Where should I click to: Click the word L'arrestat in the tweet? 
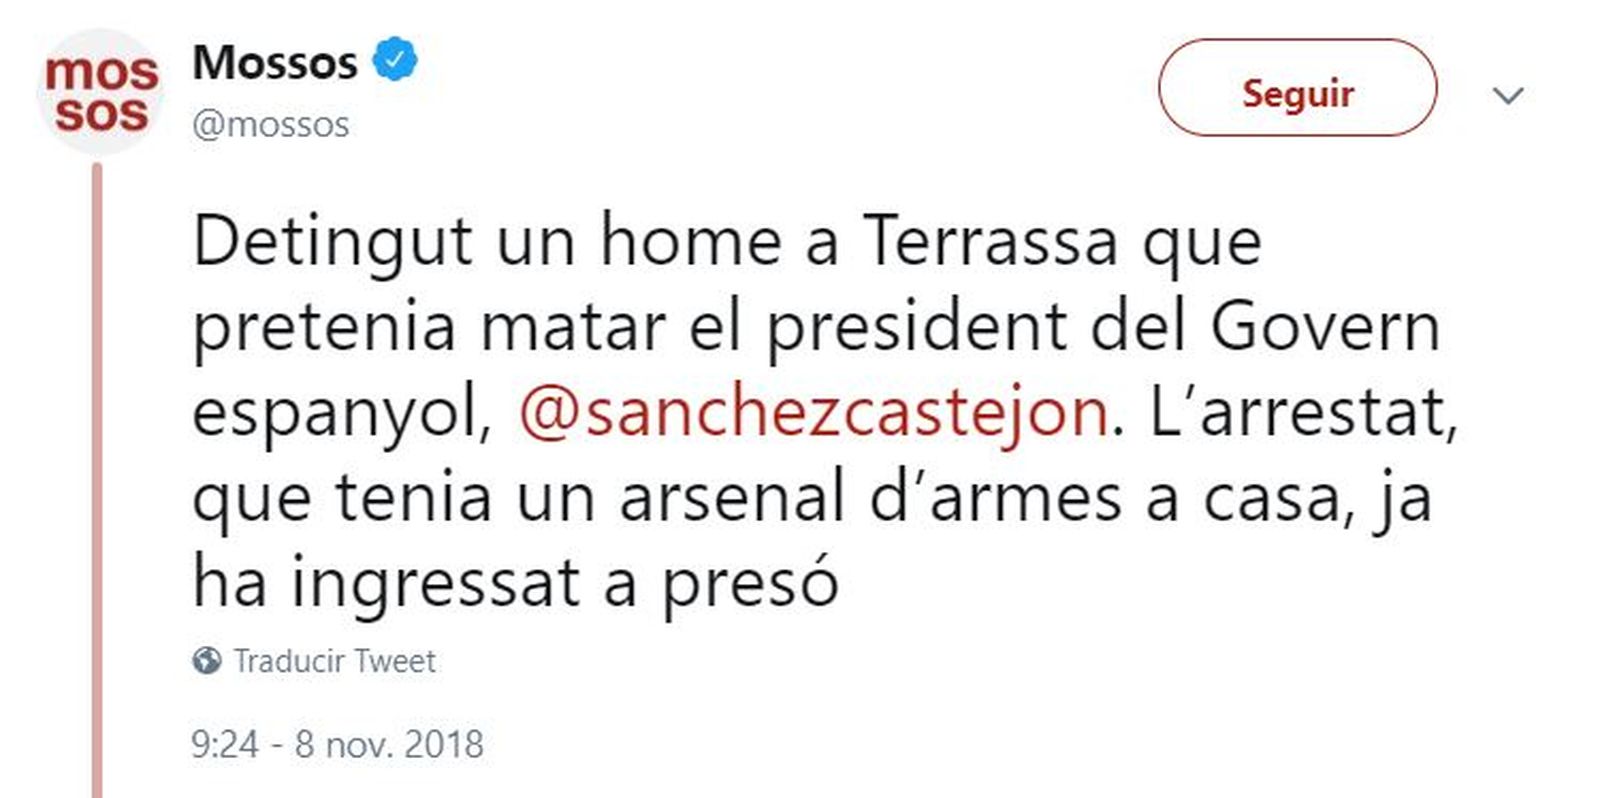[1303, 412]
